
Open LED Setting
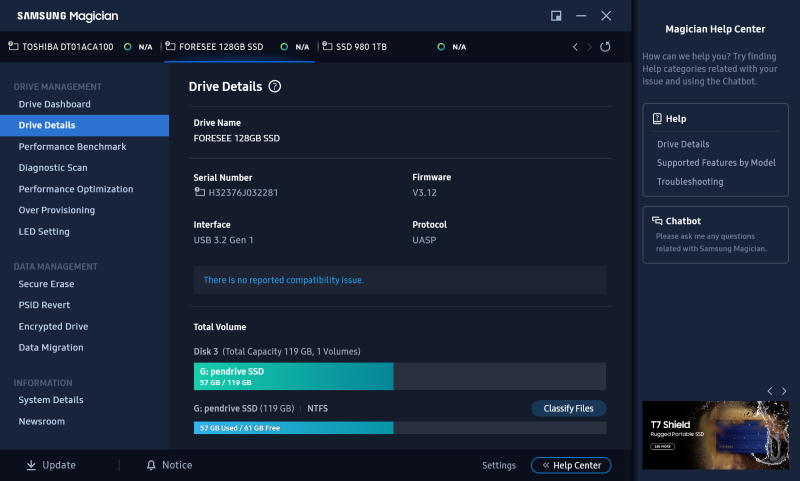[44, 231]
